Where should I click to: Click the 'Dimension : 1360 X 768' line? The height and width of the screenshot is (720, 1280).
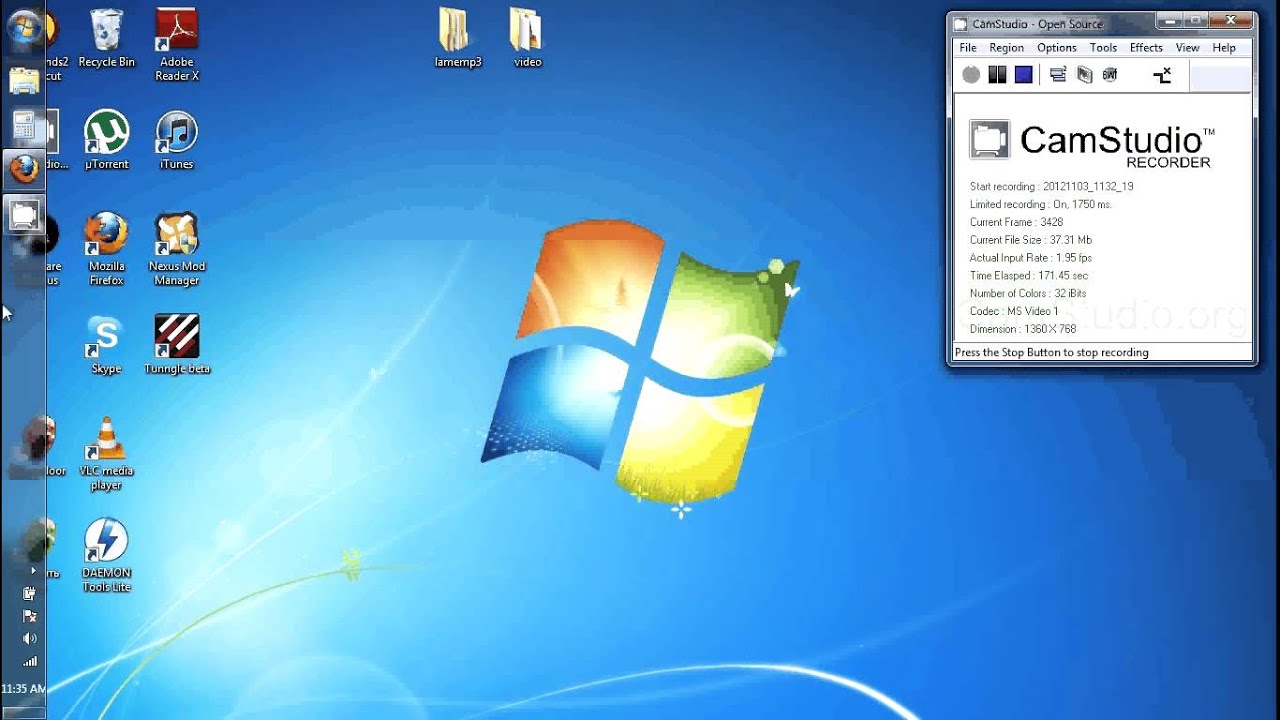[1022, 330]
